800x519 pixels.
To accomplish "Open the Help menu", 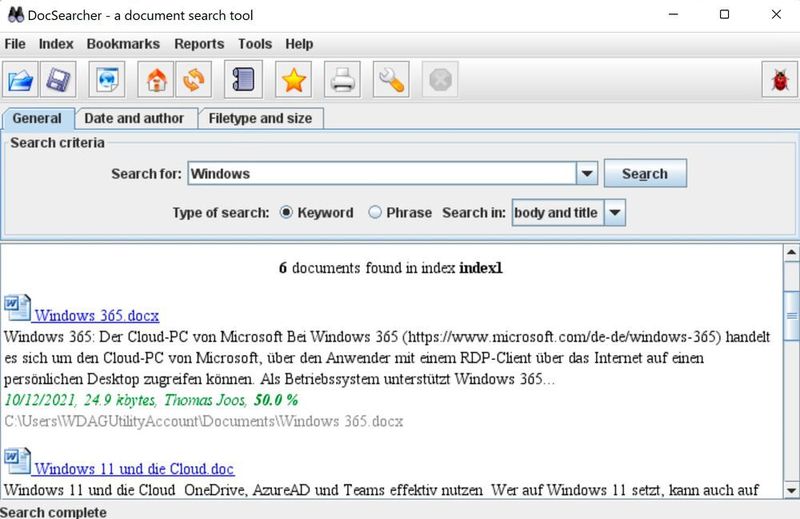I will pyautogui.click(x=299, y=44).
